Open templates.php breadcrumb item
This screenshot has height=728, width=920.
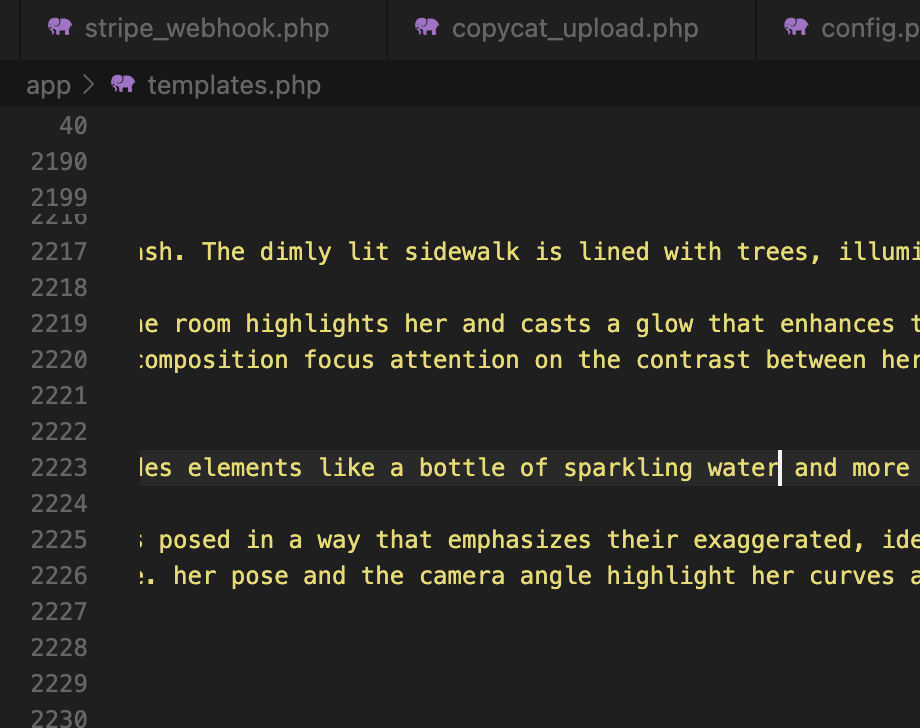click(x=234, y=86)
